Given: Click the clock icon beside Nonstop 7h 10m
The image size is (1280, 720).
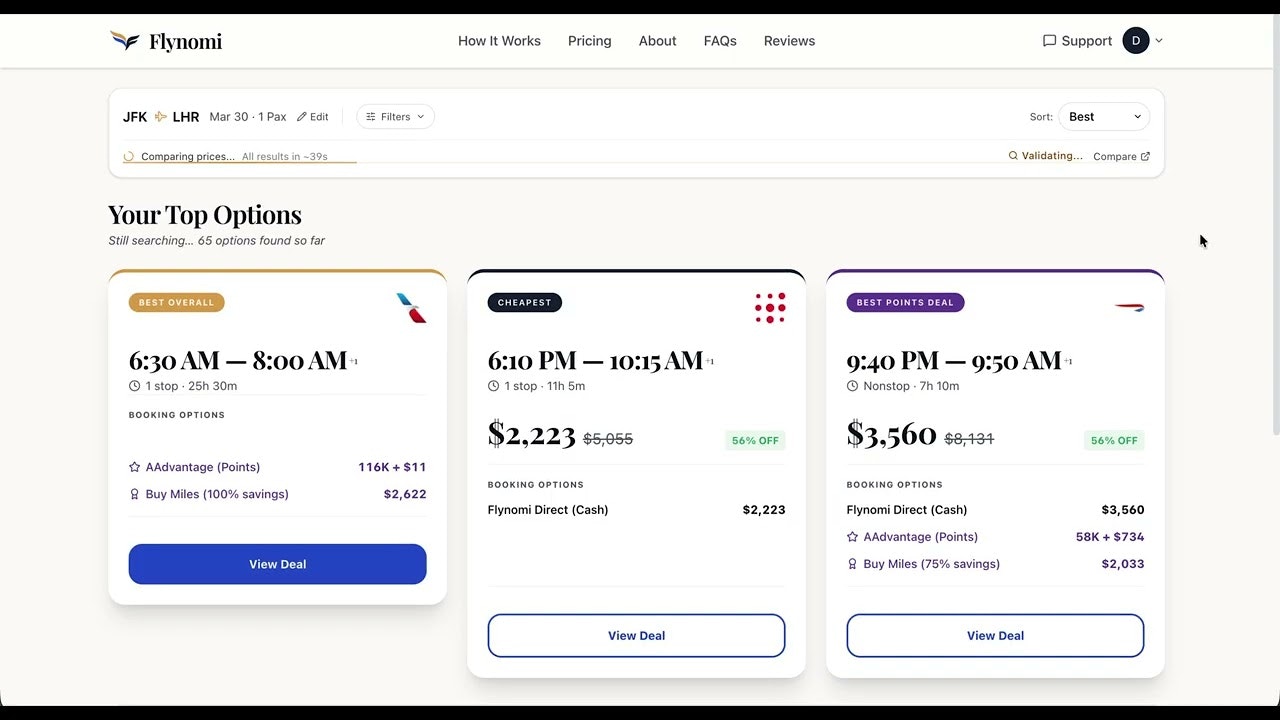Looking at the screenshot, I should (853, 386).
